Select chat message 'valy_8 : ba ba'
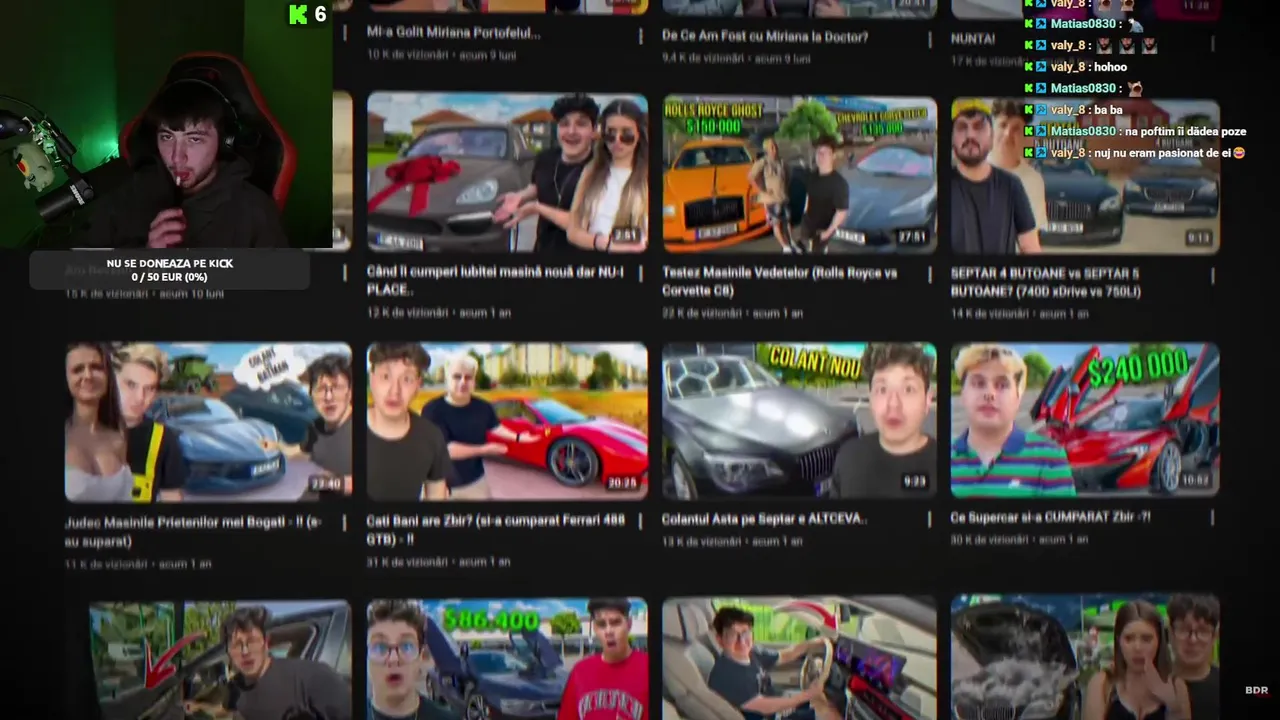 1073,110
